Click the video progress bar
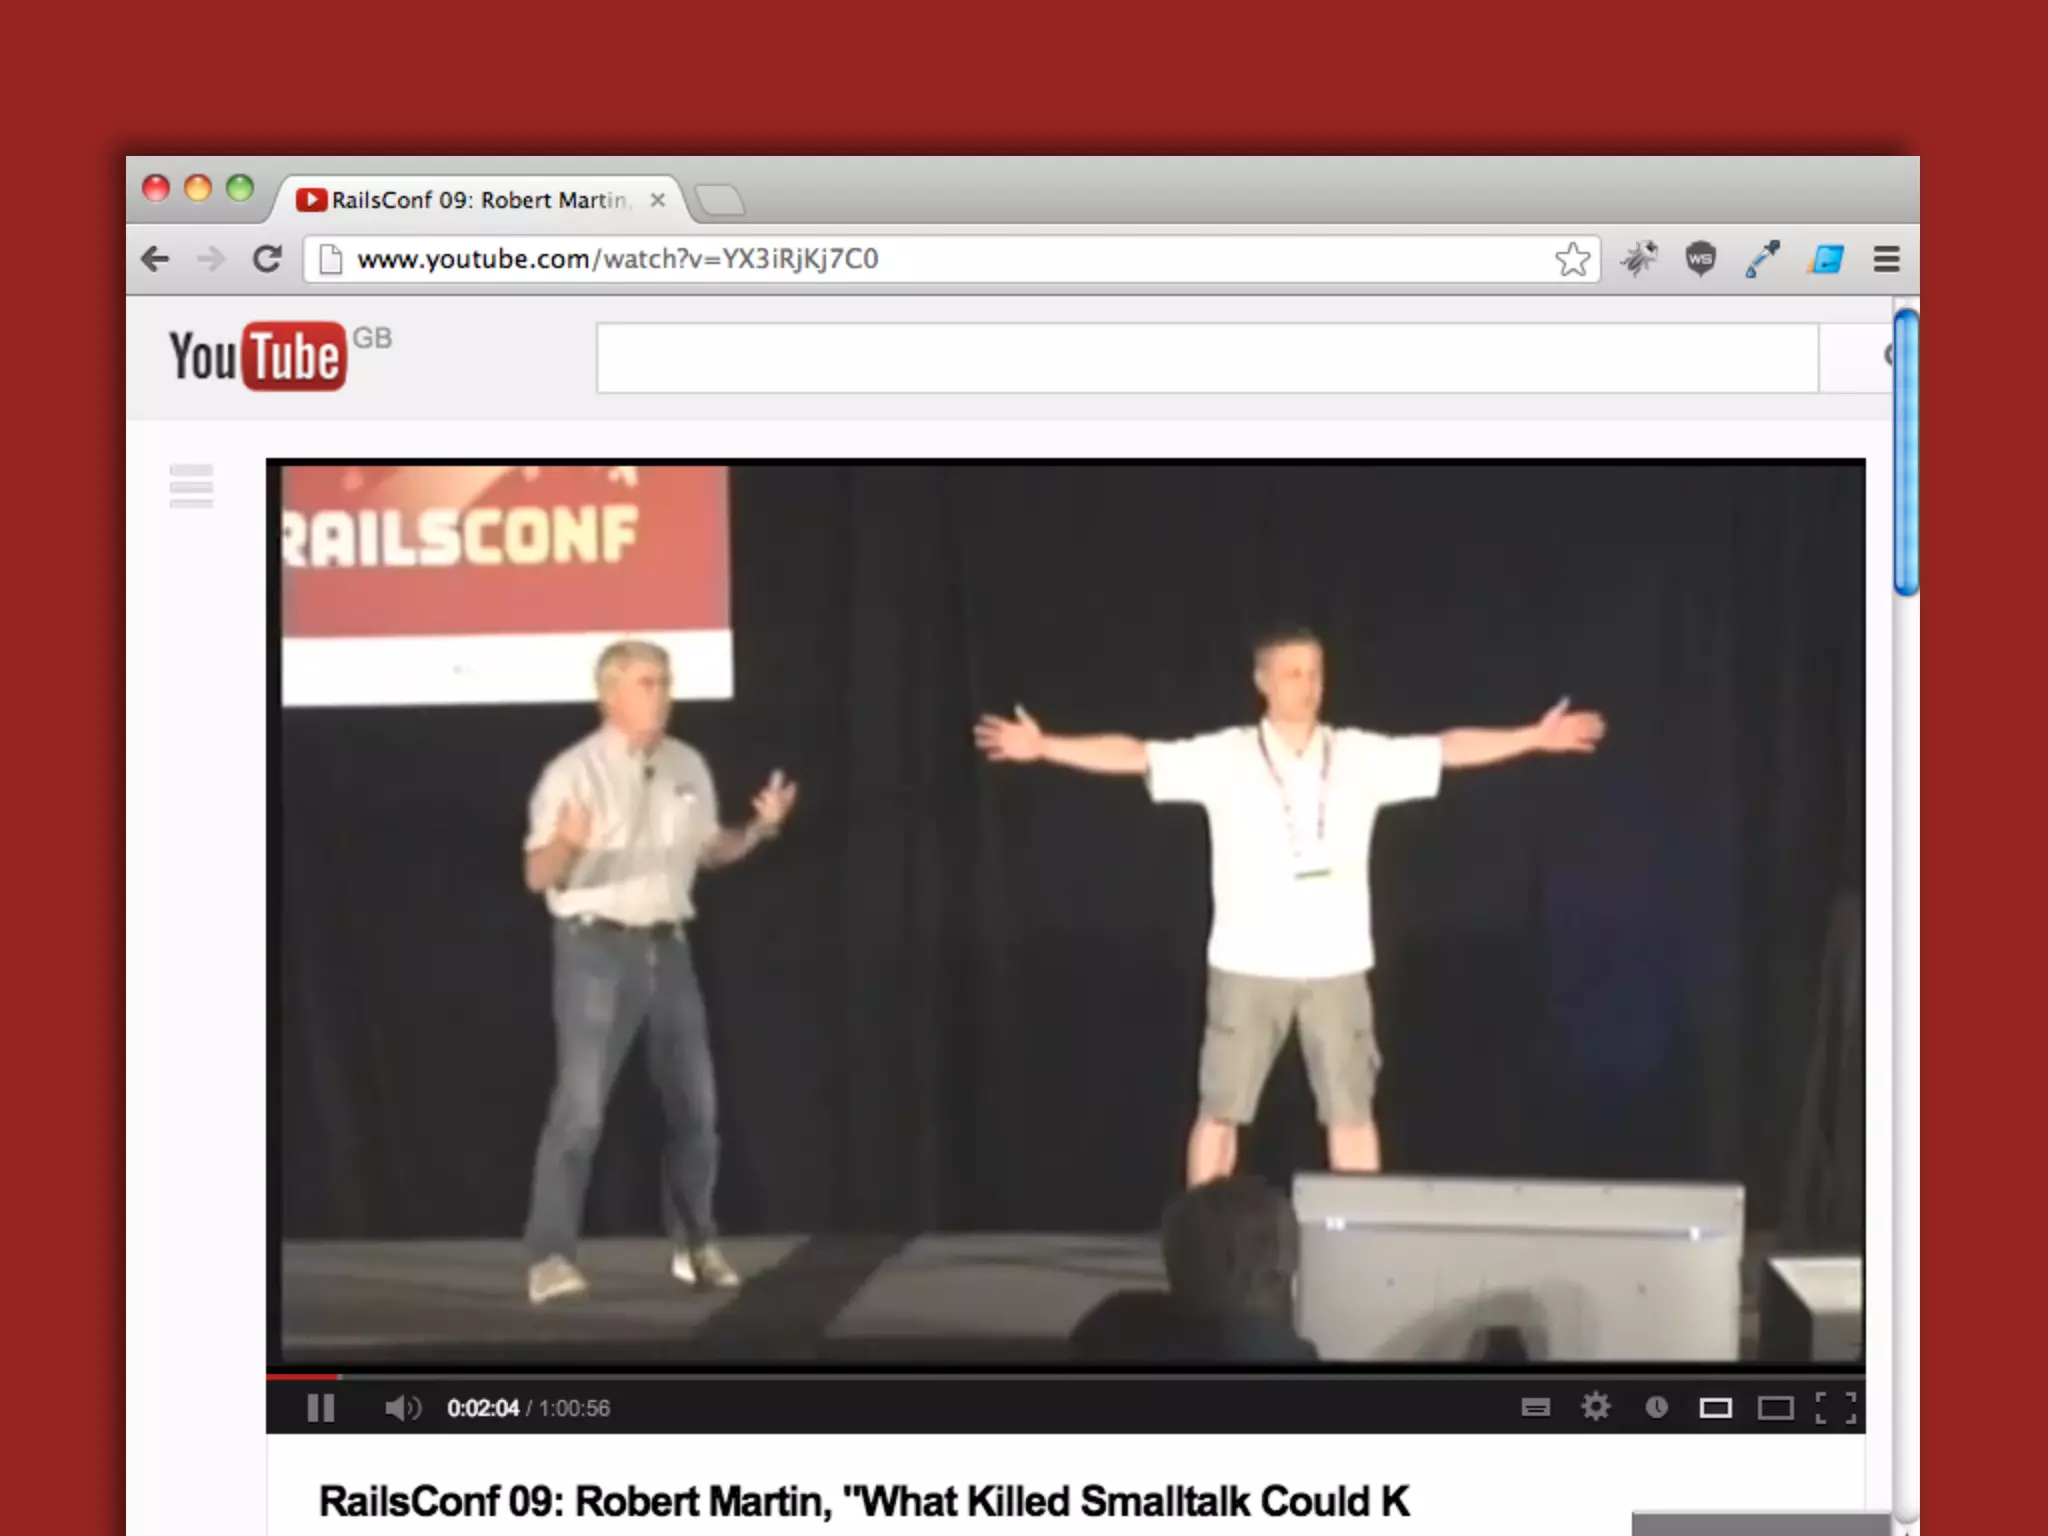The height and width of the screenshot is (1536, 2048). [x=1065, y=1377]
